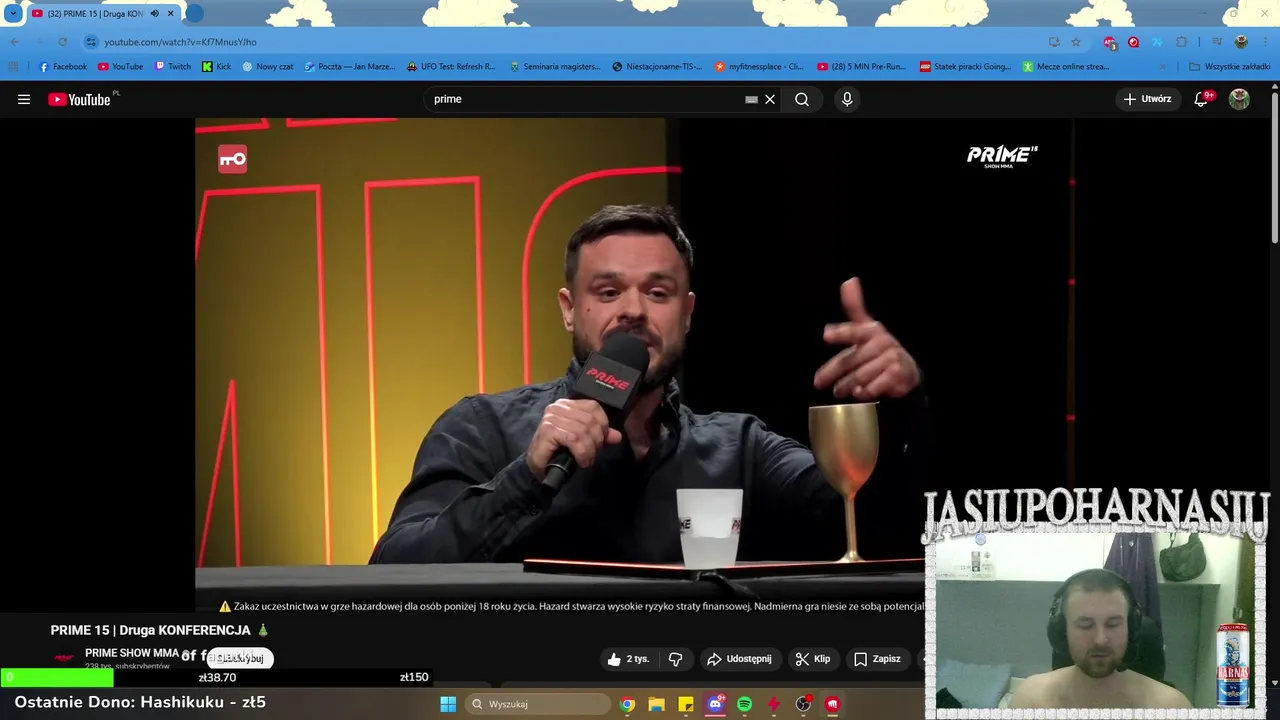This screenshot has width=1280, height=720.
Task: Open the myfitnessplace bookmark
Action: [x=759, y=67]
